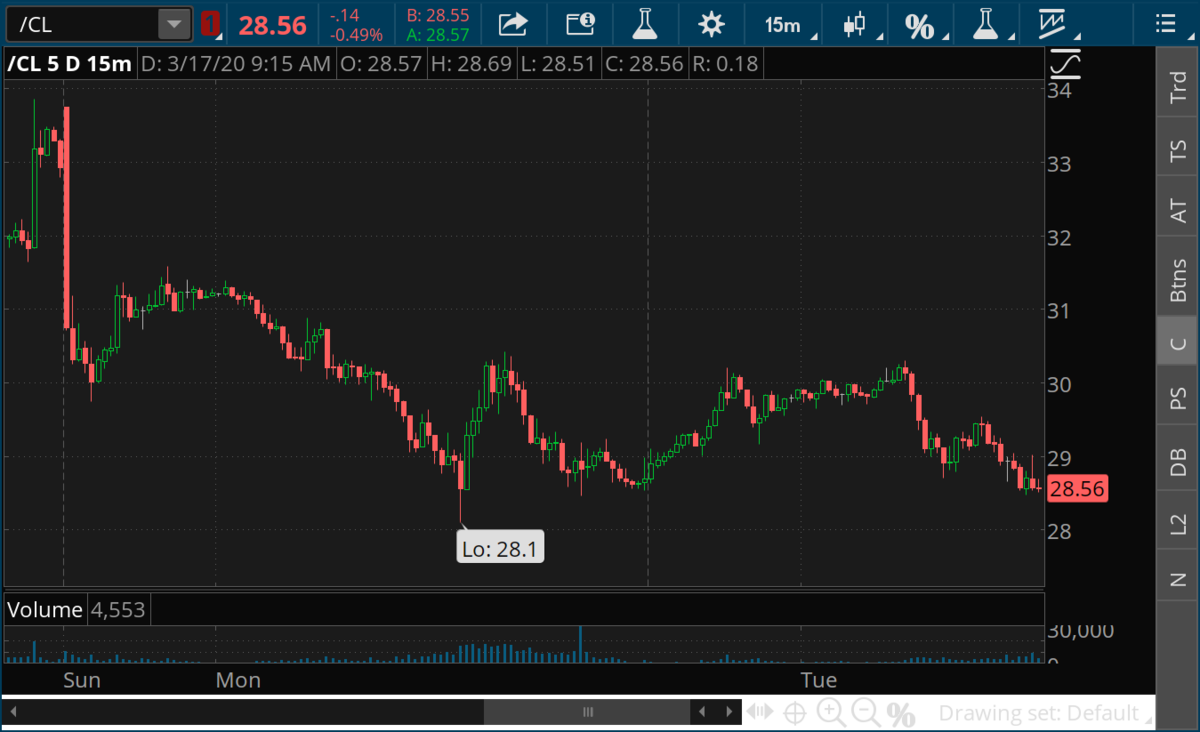Click the last price 28.56 in header
The width and height of the screenshot is (1200, 732).
pos(271,25)
